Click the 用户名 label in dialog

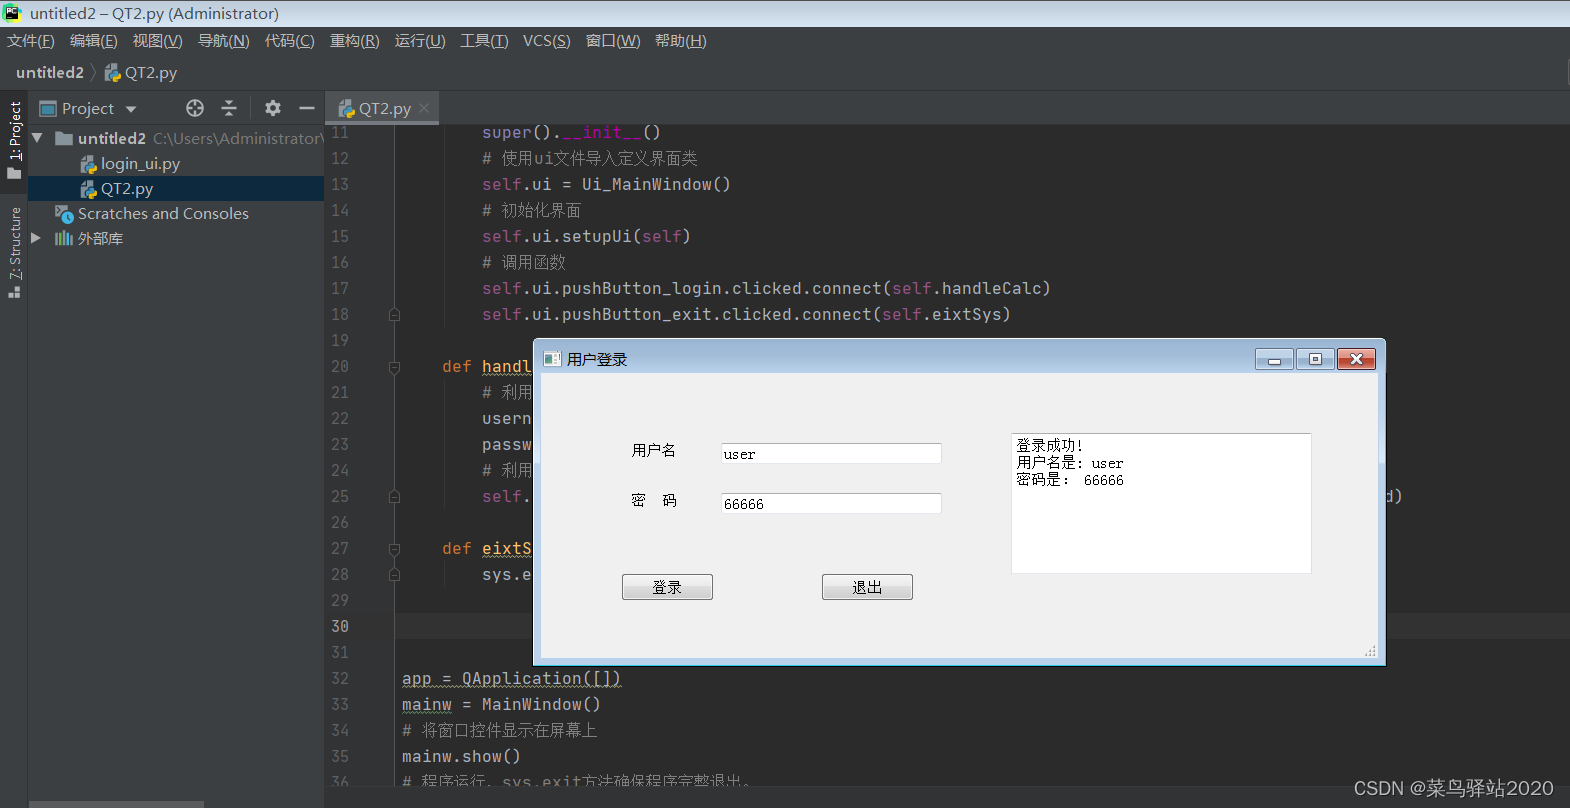tap(654, 451)
